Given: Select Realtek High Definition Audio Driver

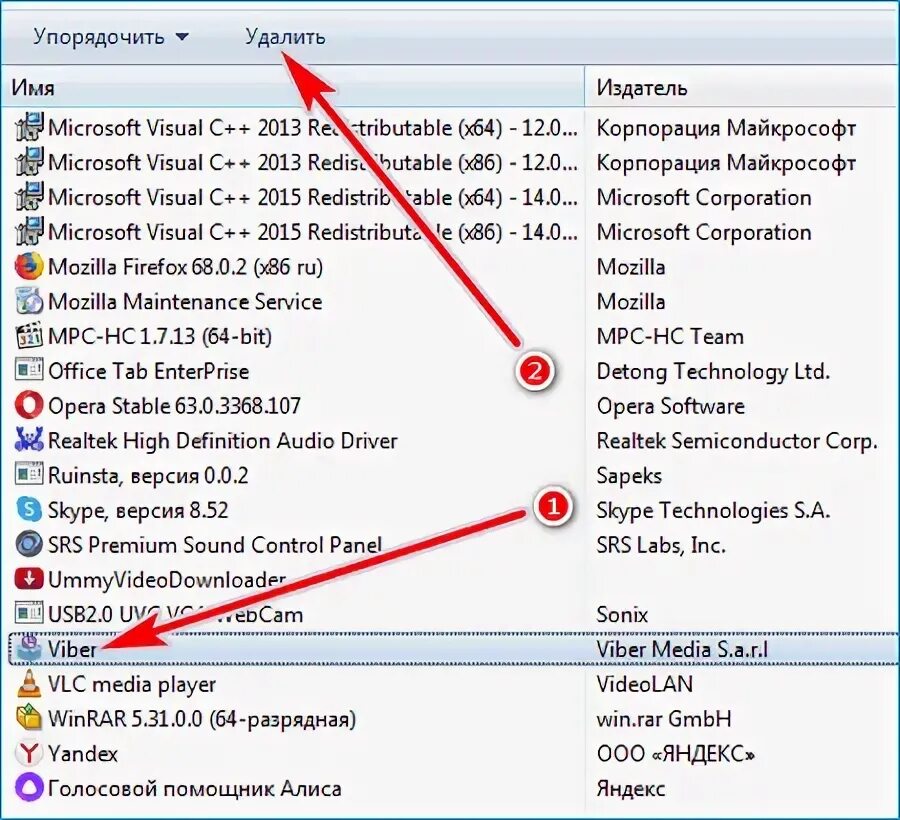Looking at the screenshot, I should (x=223, y=441).
